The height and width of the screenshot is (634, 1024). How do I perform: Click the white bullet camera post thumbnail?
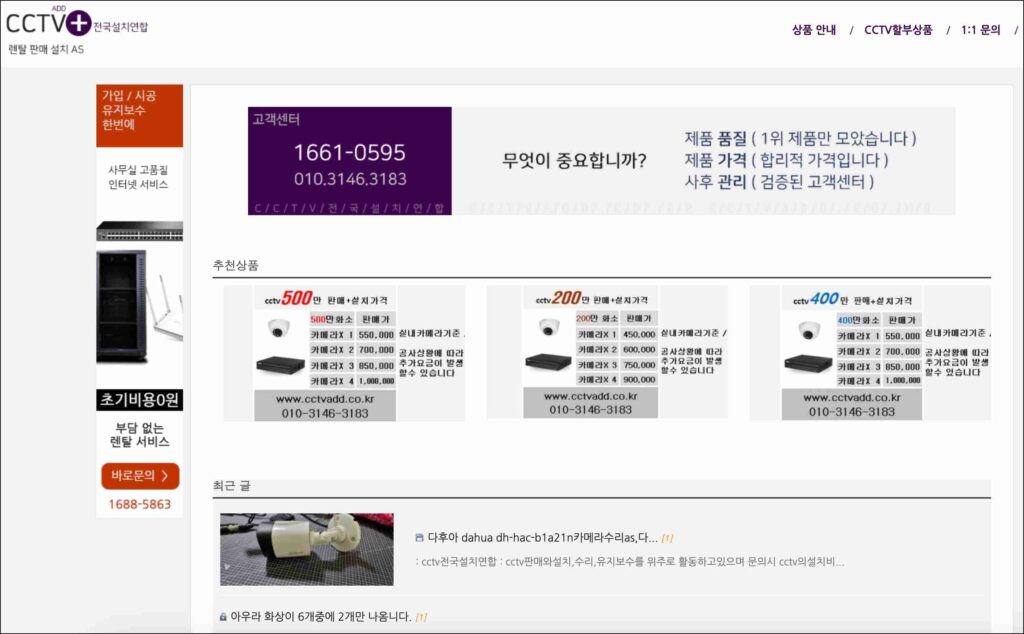tap(306, 549)
